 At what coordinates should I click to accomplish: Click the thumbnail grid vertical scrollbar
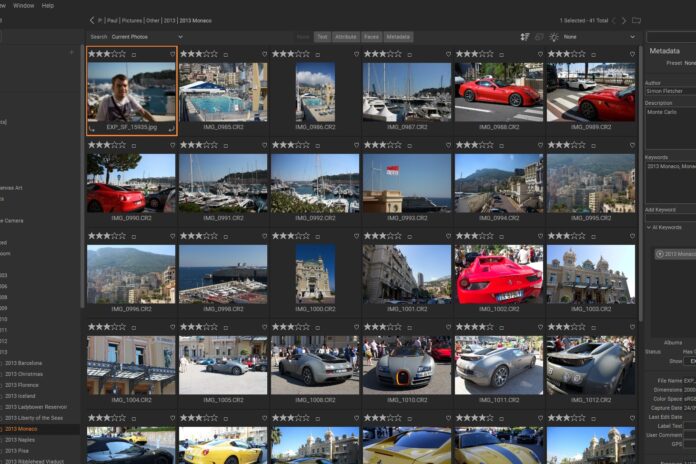point(640,182)
